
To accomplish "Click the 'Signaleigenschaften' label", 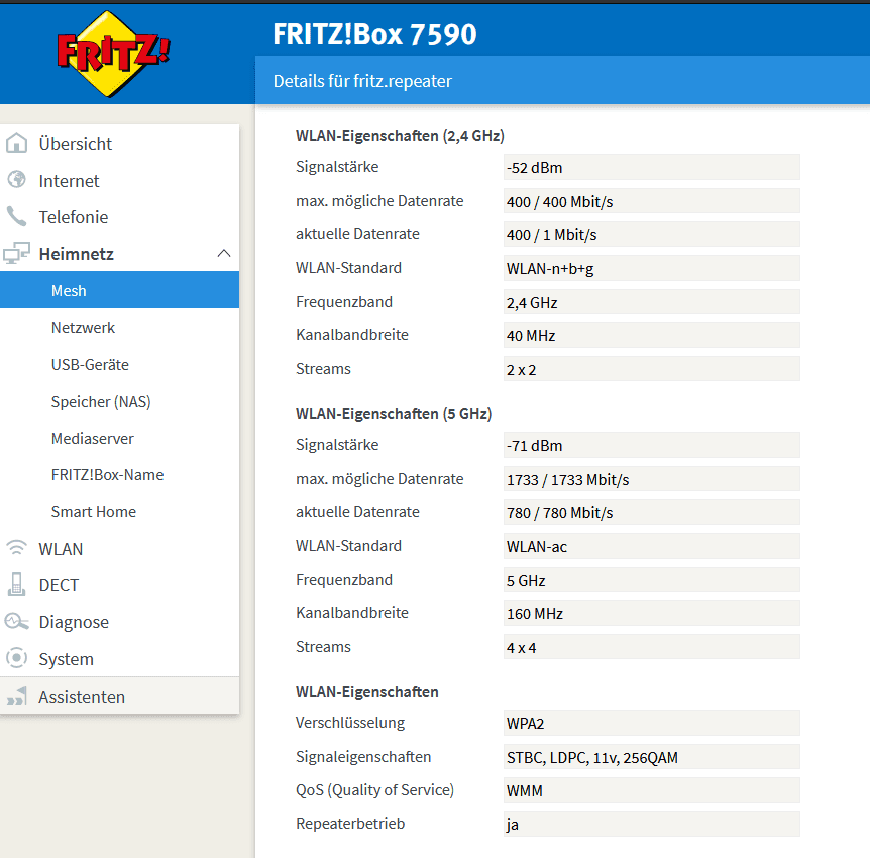I will [x=363, y=757].
